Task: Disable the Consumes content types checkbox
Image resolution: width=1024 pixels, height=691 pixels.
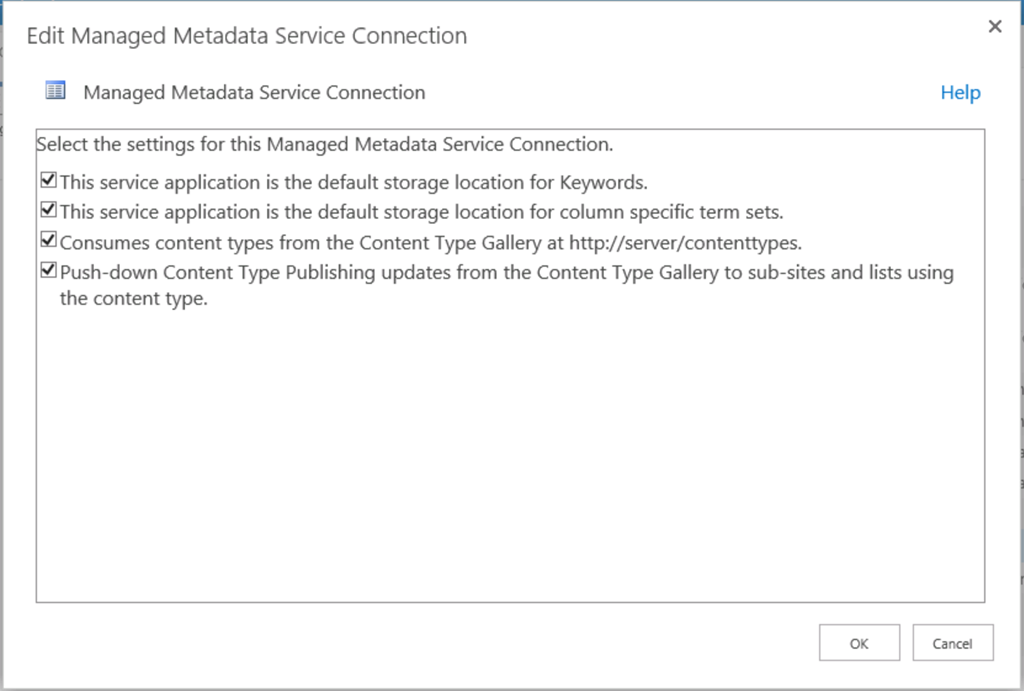Action: tap(48, 240)
